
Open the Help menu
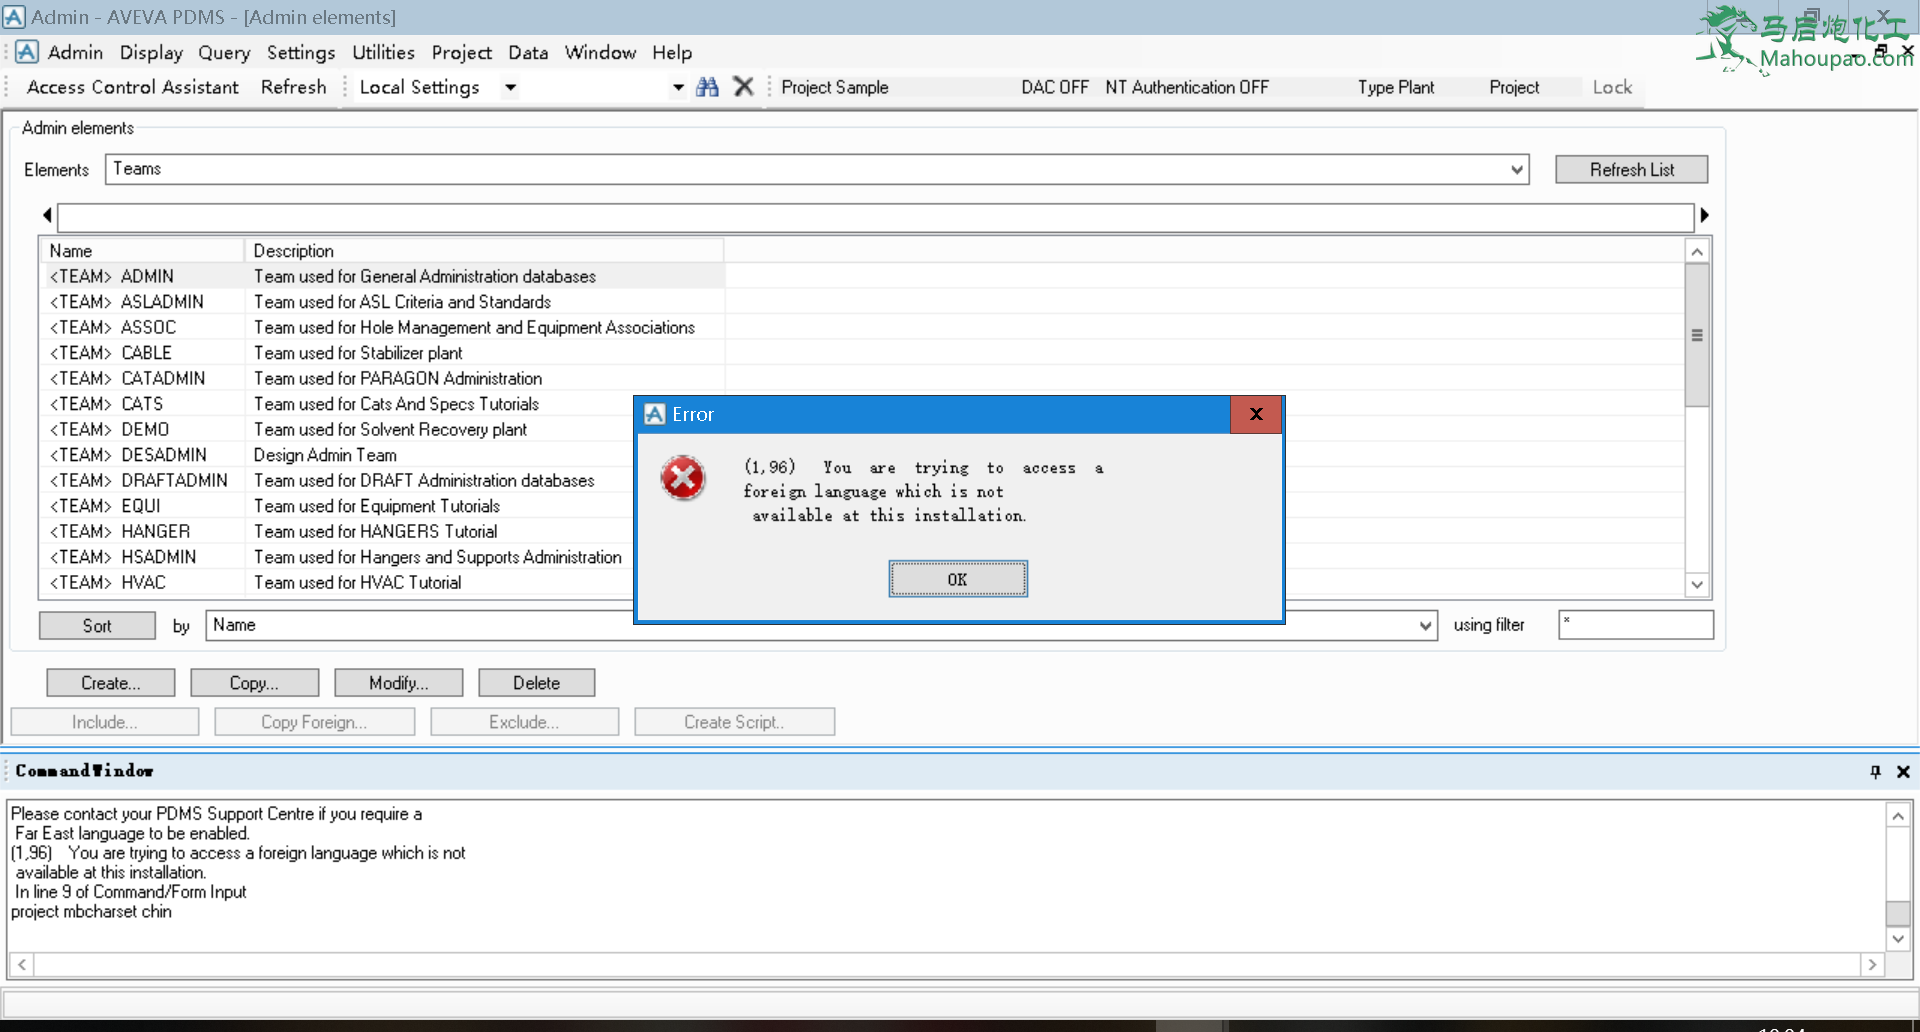pyautogui.click(x=672, y=52)
